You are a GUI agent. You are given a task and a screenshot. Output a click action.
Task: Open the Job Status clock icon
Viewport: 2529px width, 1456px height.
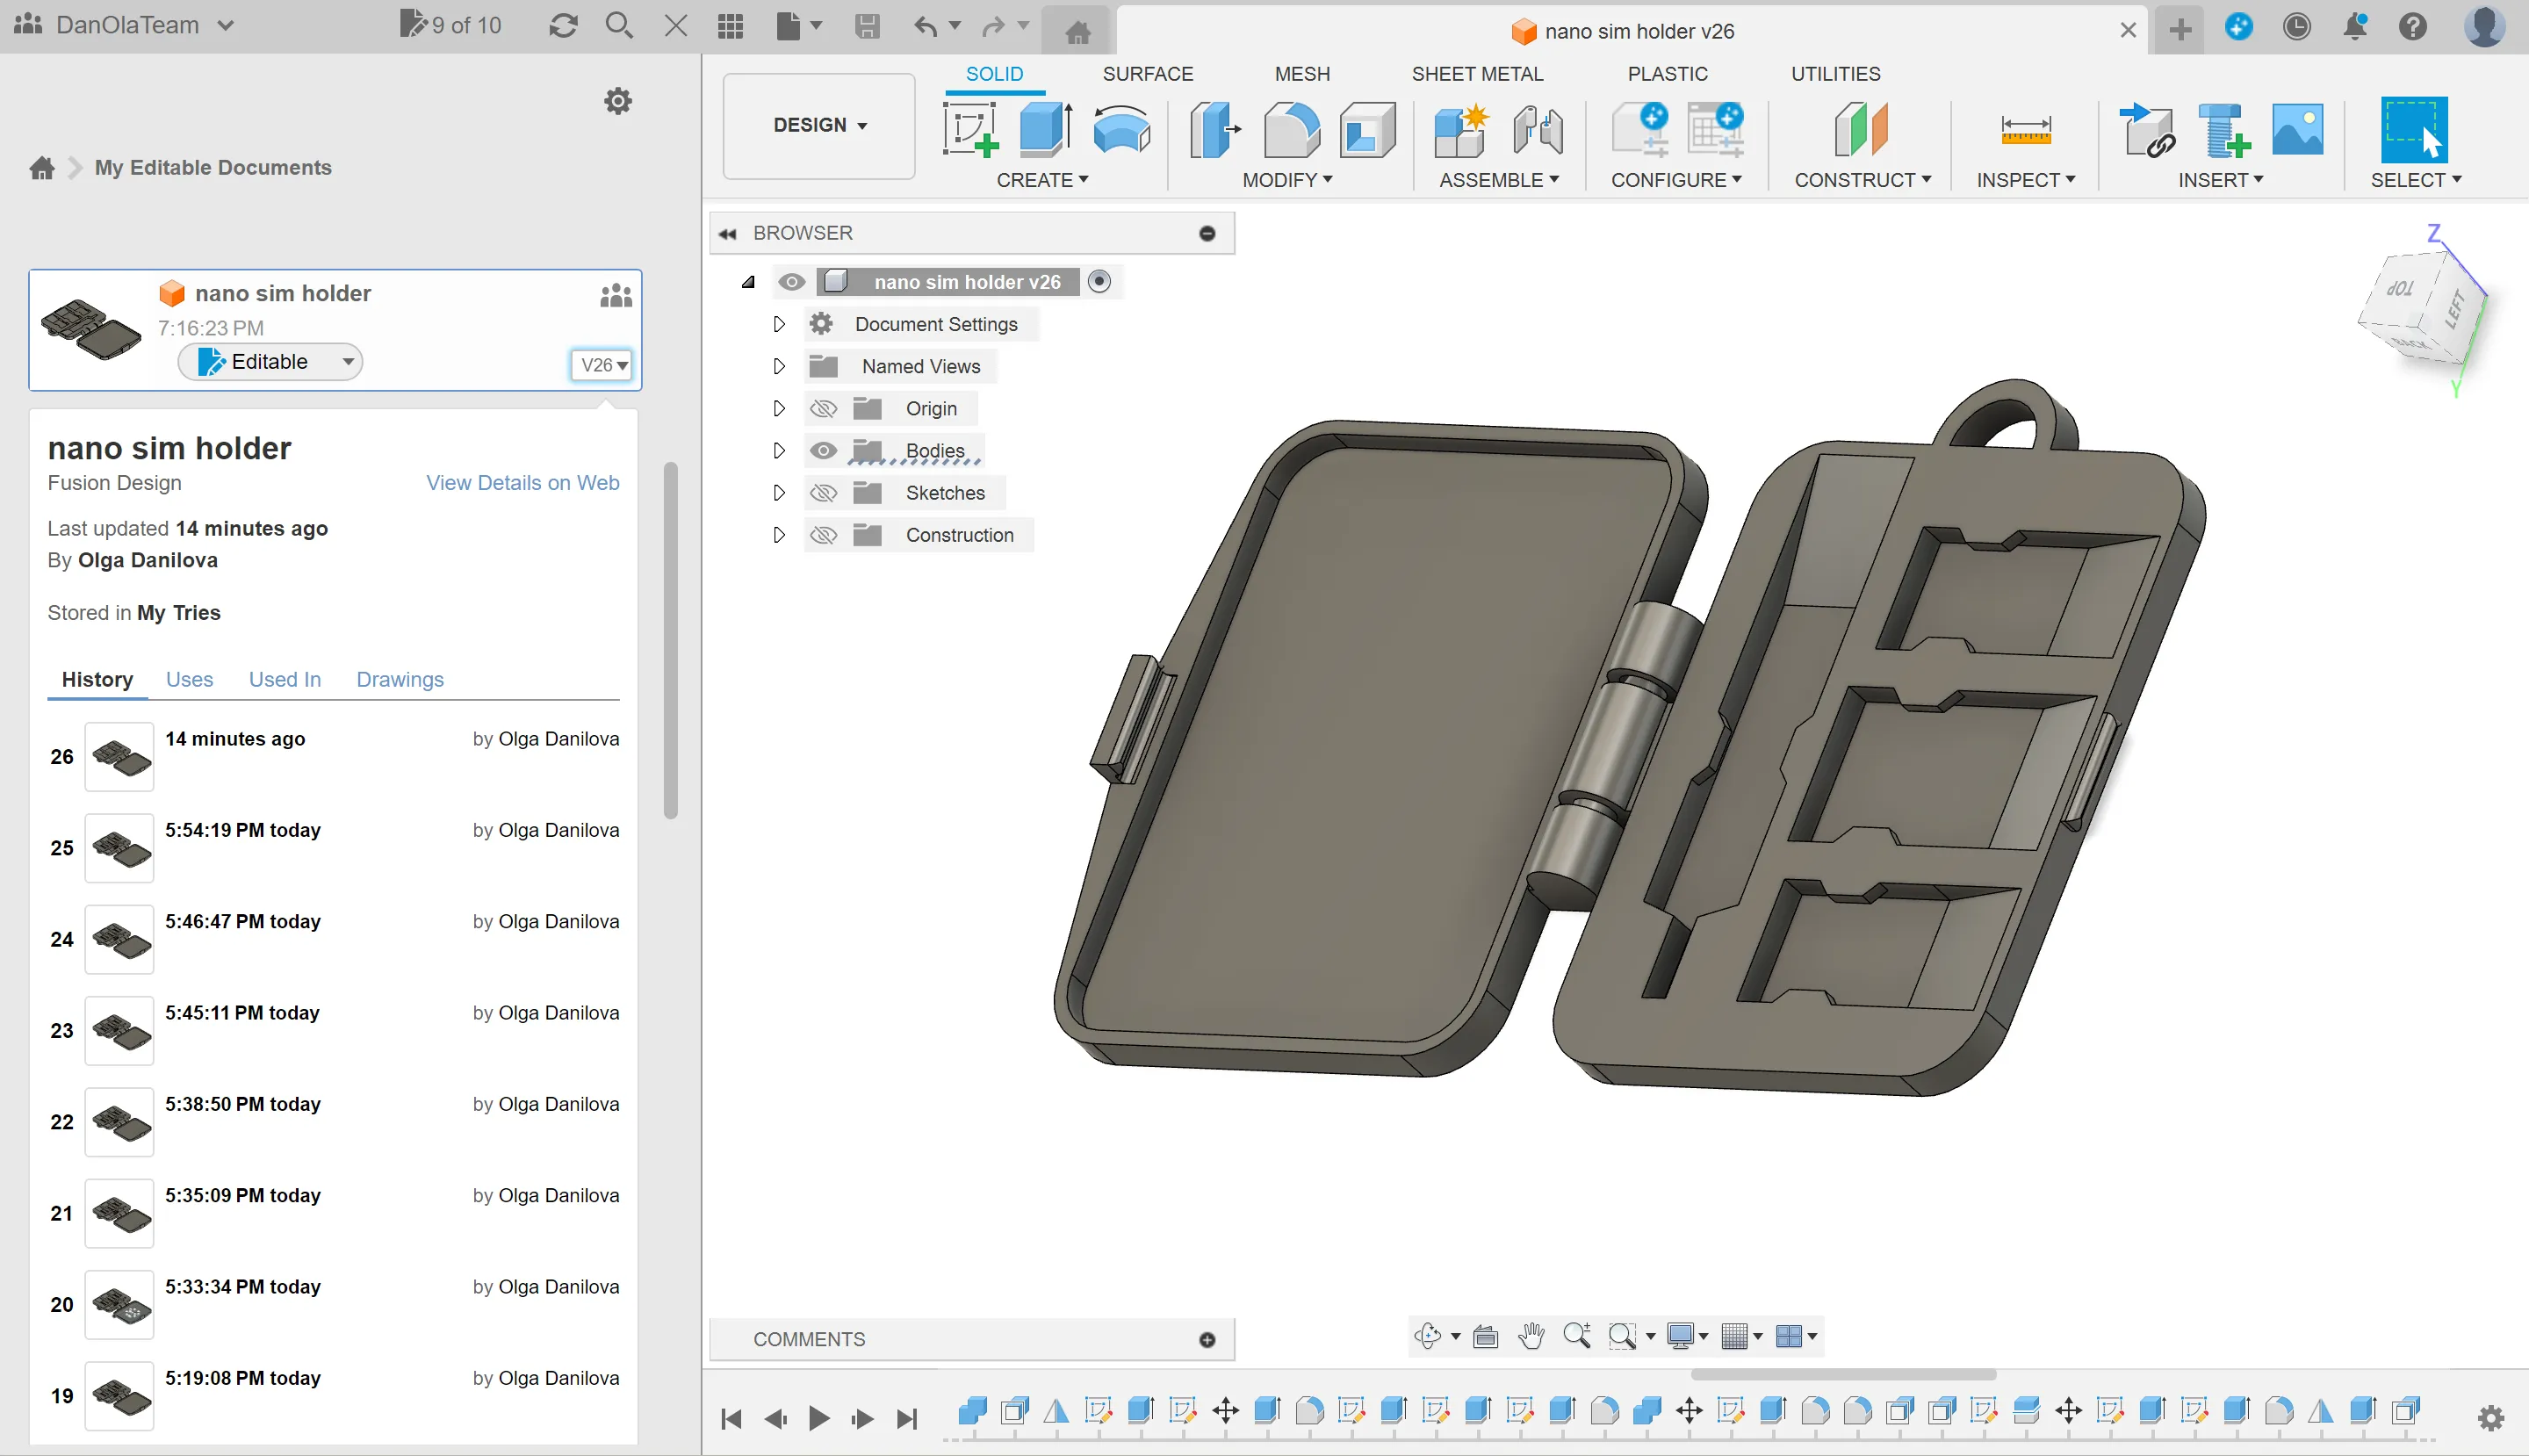tap(2297, 26)
